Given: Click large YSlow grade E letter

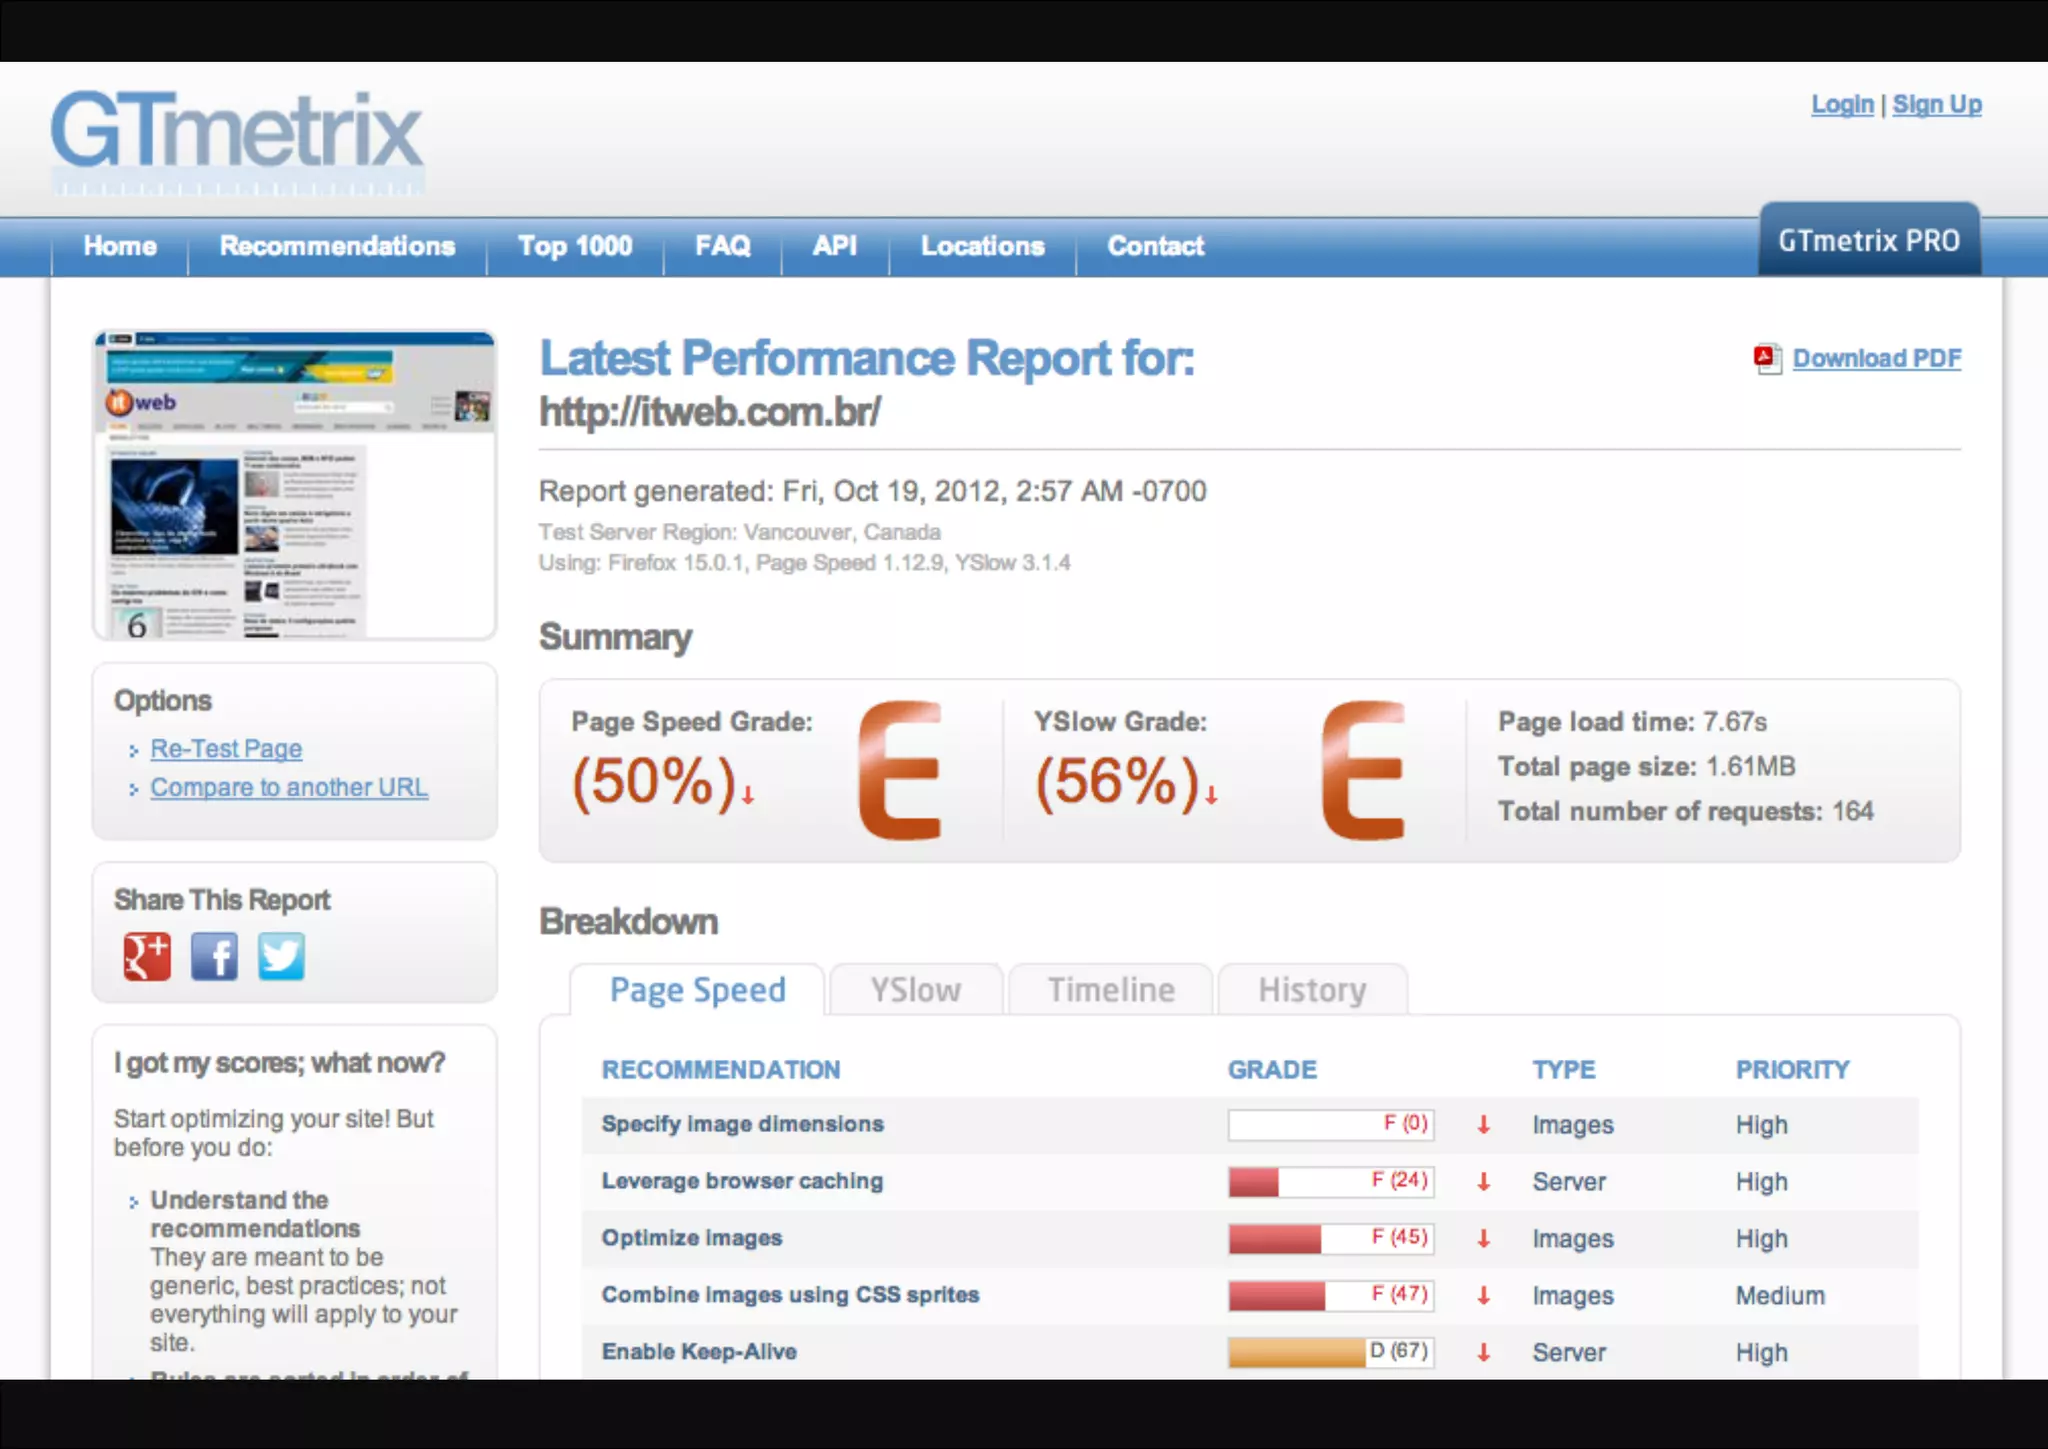Looking at the screenshot, I should [x=1362, y=770].
